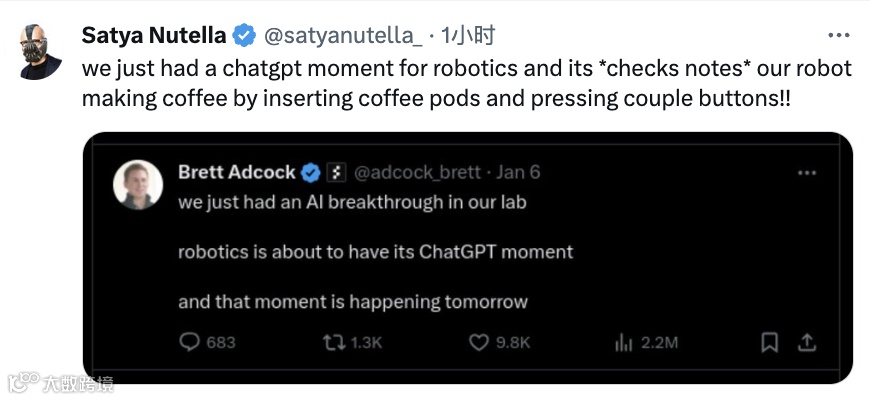Image resolution: width=870 pixels, height=400 pixels.
Task: Open the Jan 6 date on the quoted tweet
Action: [x=518, y=173]
